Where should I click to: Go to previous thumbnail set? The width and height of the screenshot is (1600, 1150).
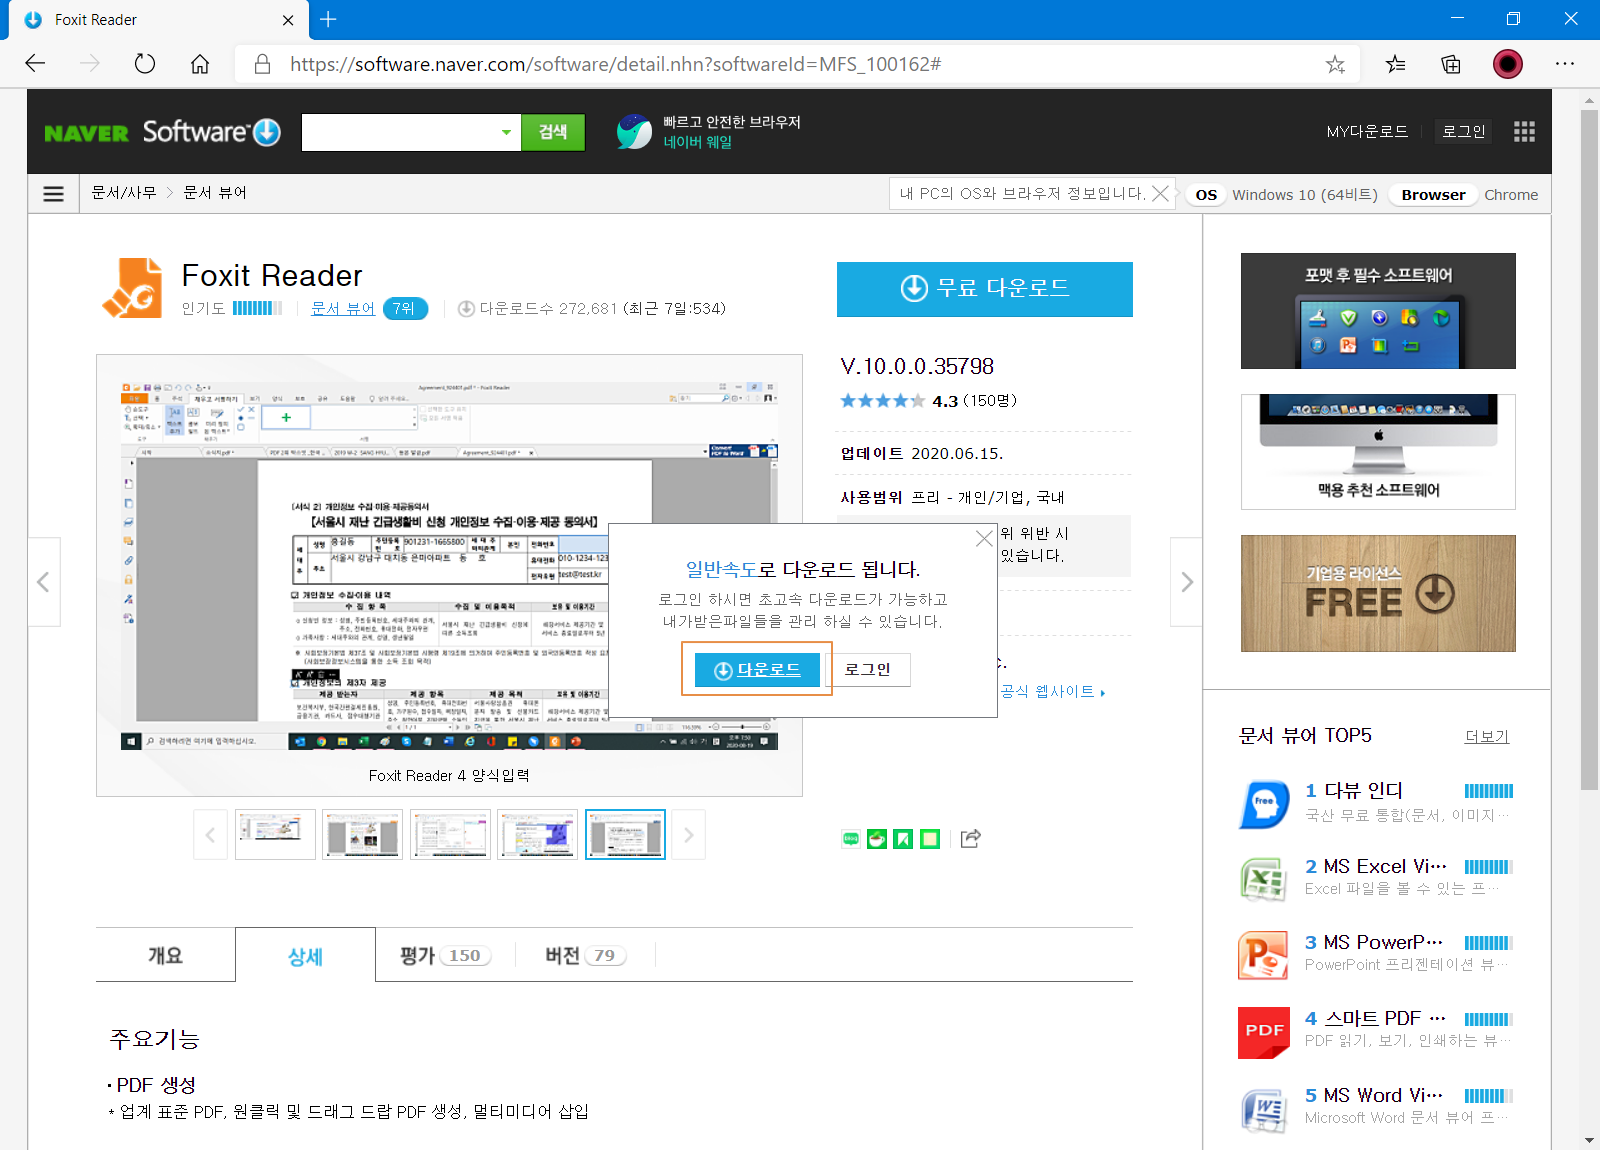pos(210,835)
